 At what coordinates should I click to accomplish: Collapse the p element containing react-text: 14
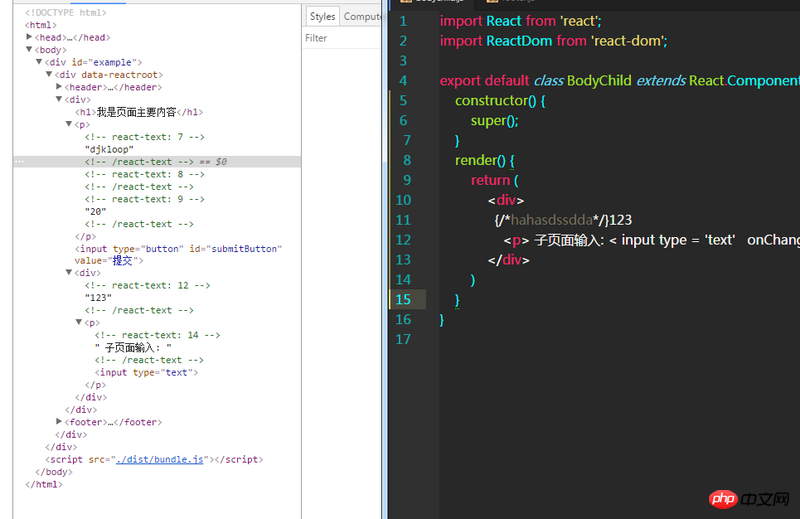click(x=79, y=322)
